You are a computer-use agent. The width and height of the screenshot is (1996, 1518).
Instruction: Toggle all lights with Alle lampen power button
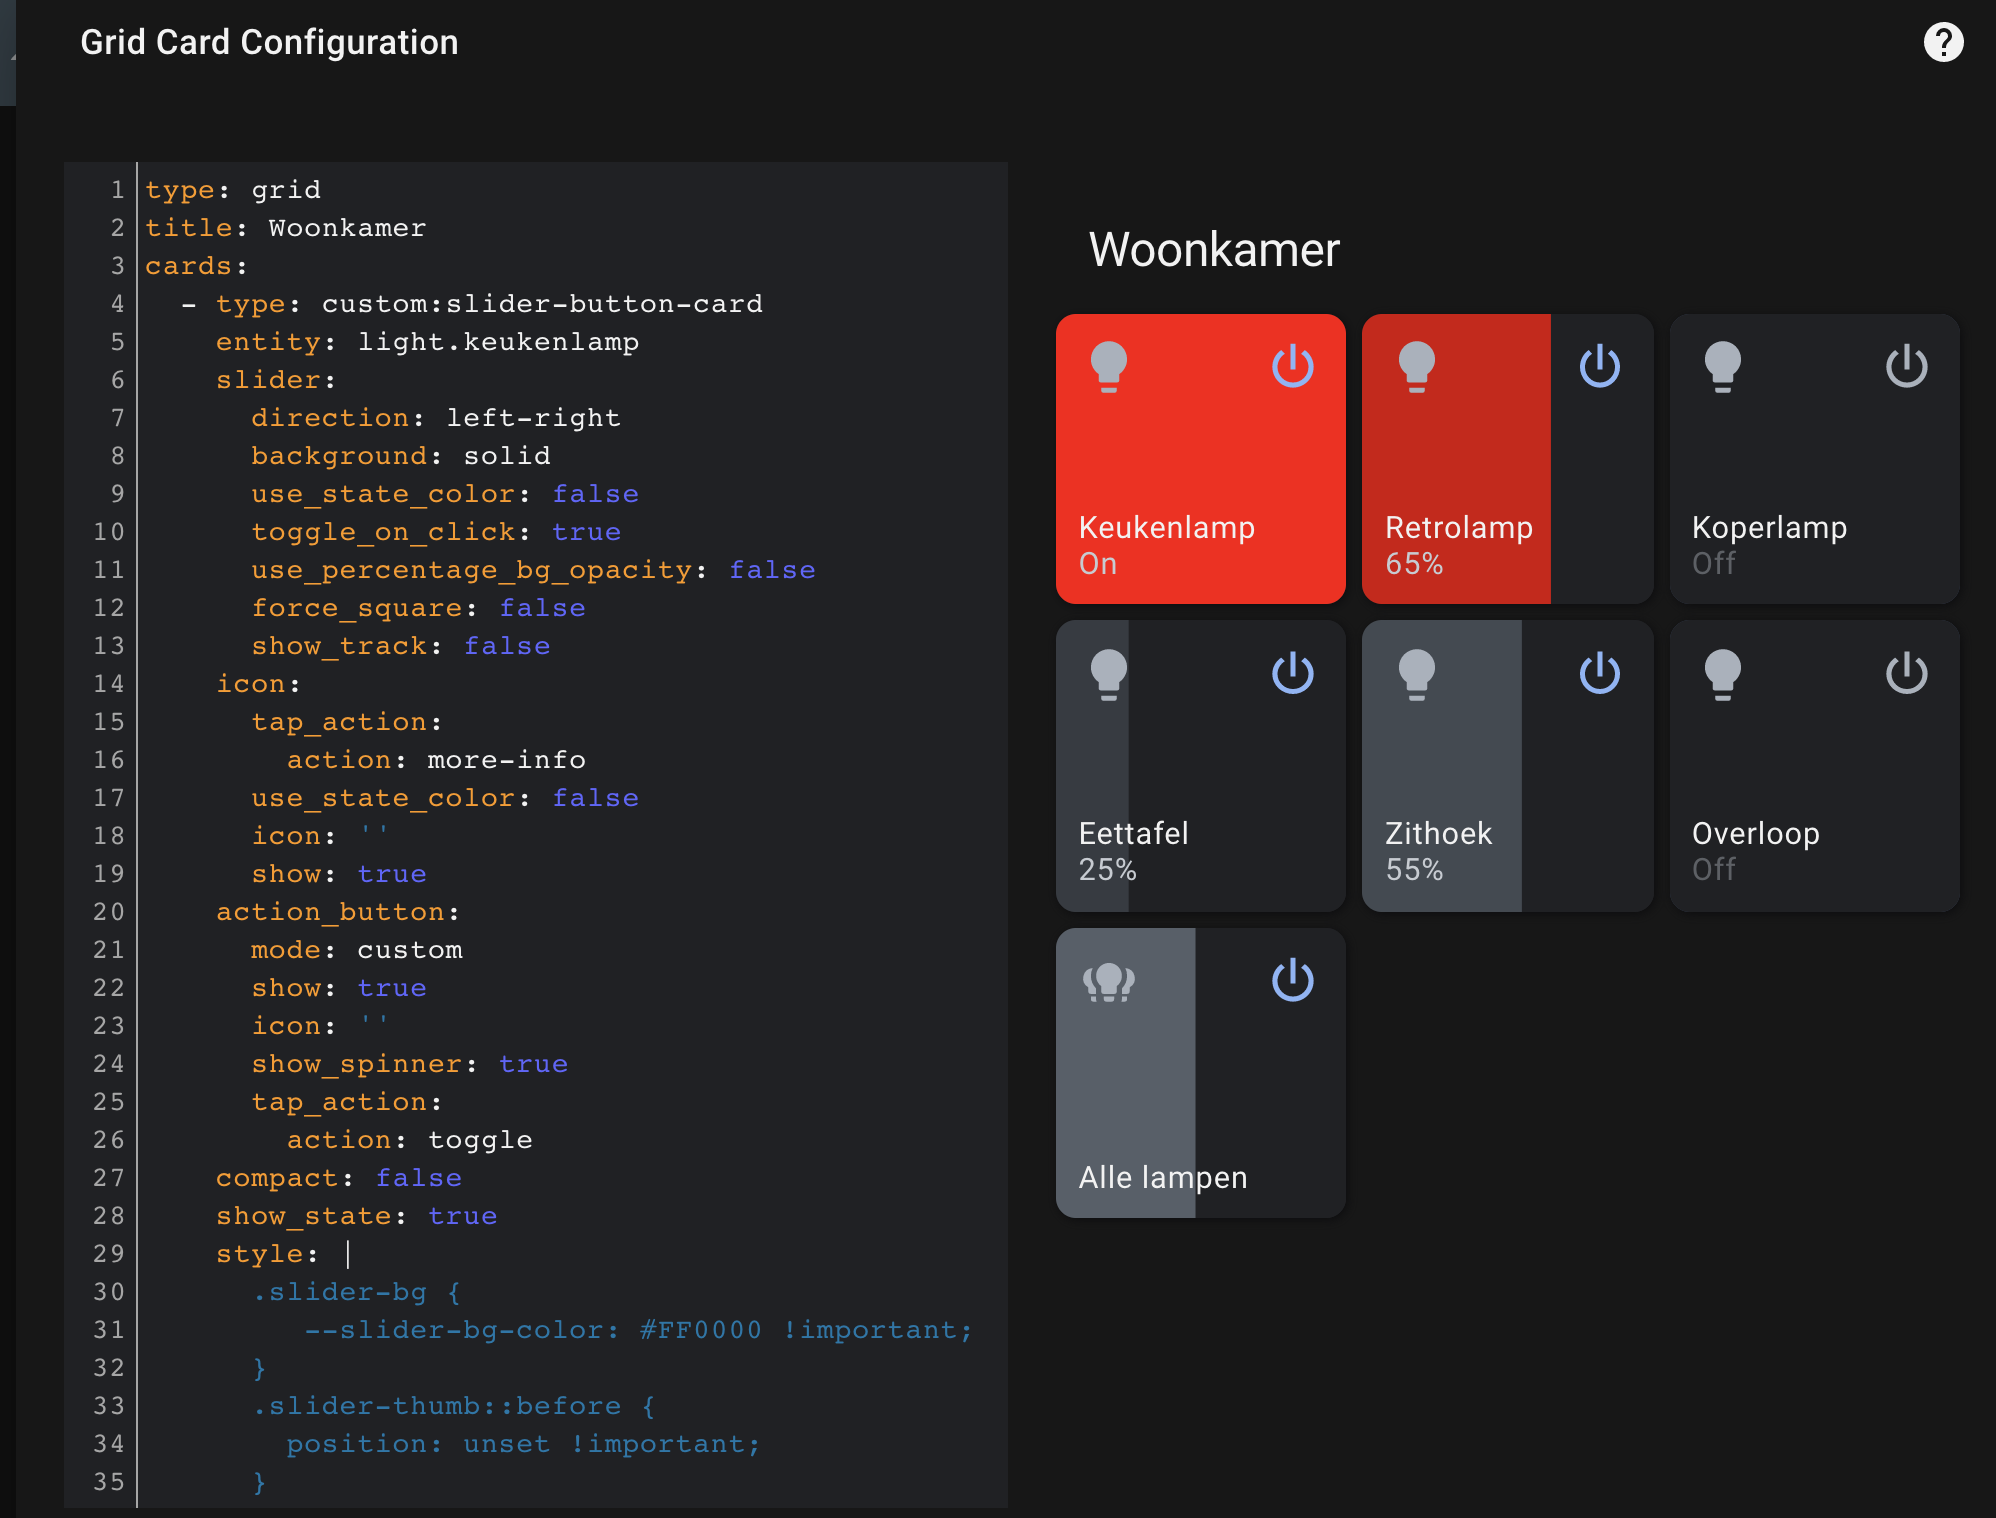click(1292, 981)
